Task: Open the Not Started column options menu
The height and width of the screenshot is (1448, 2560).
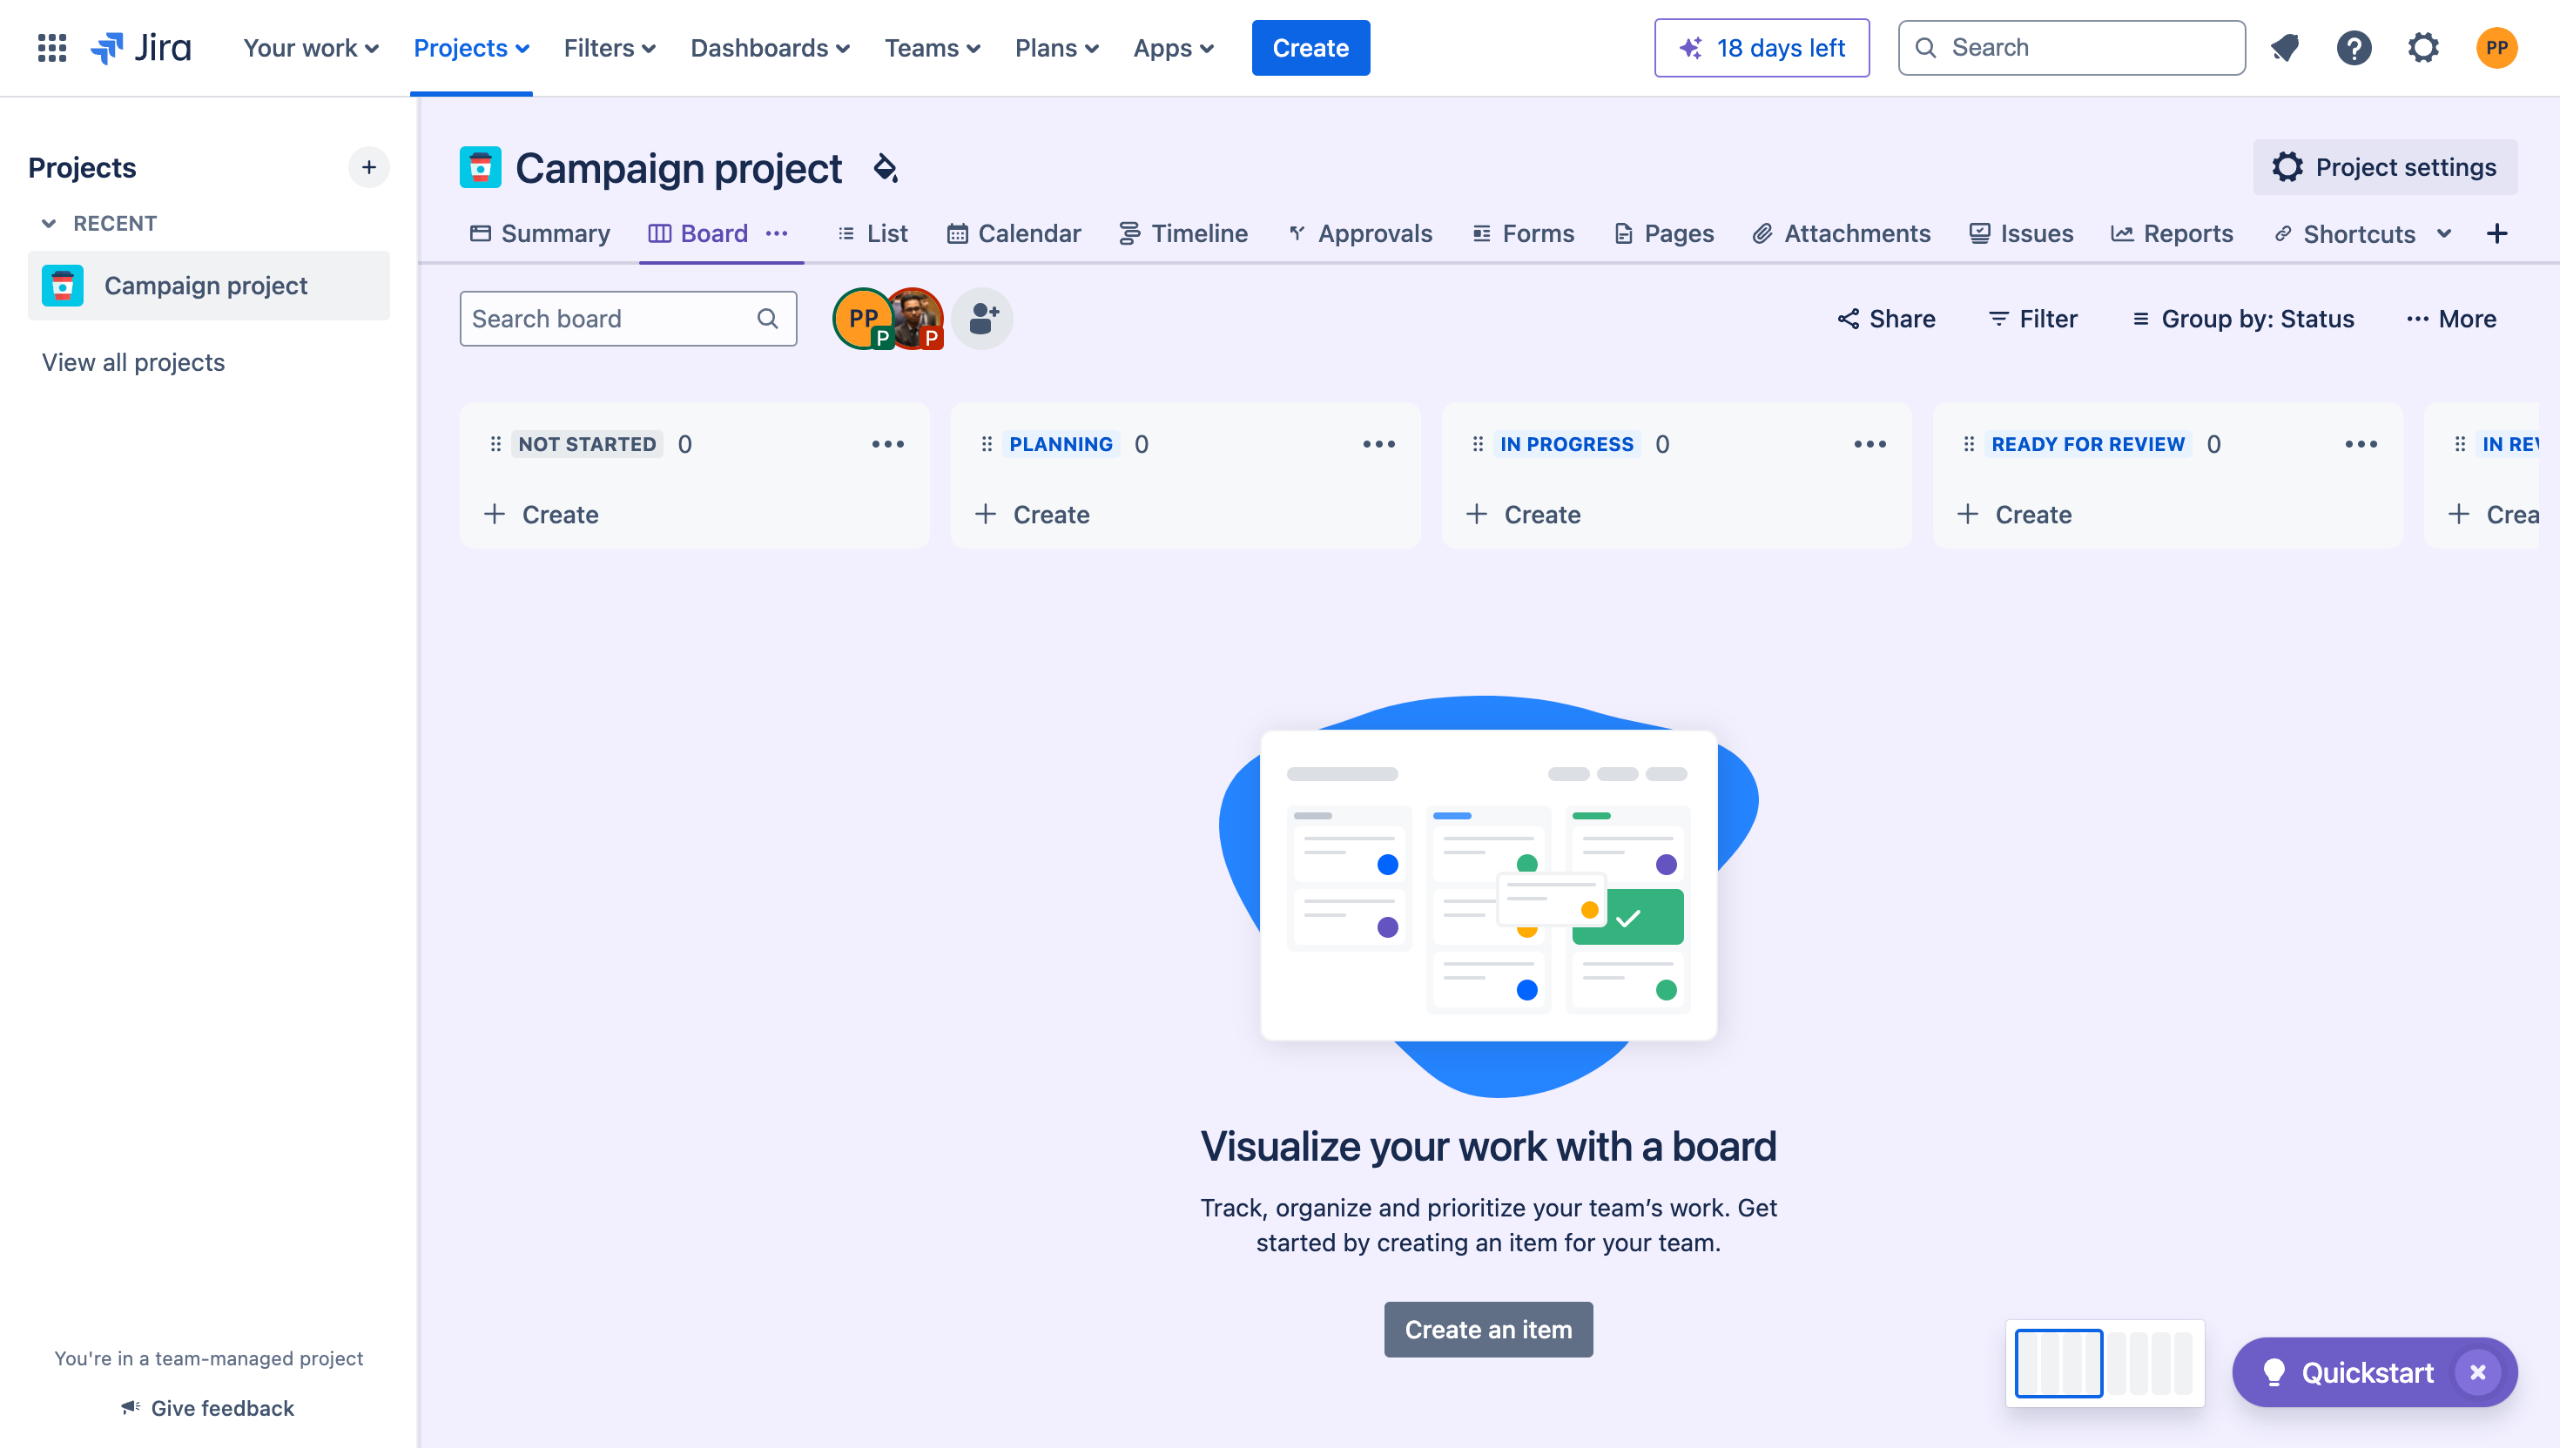Action: (887, 444)
